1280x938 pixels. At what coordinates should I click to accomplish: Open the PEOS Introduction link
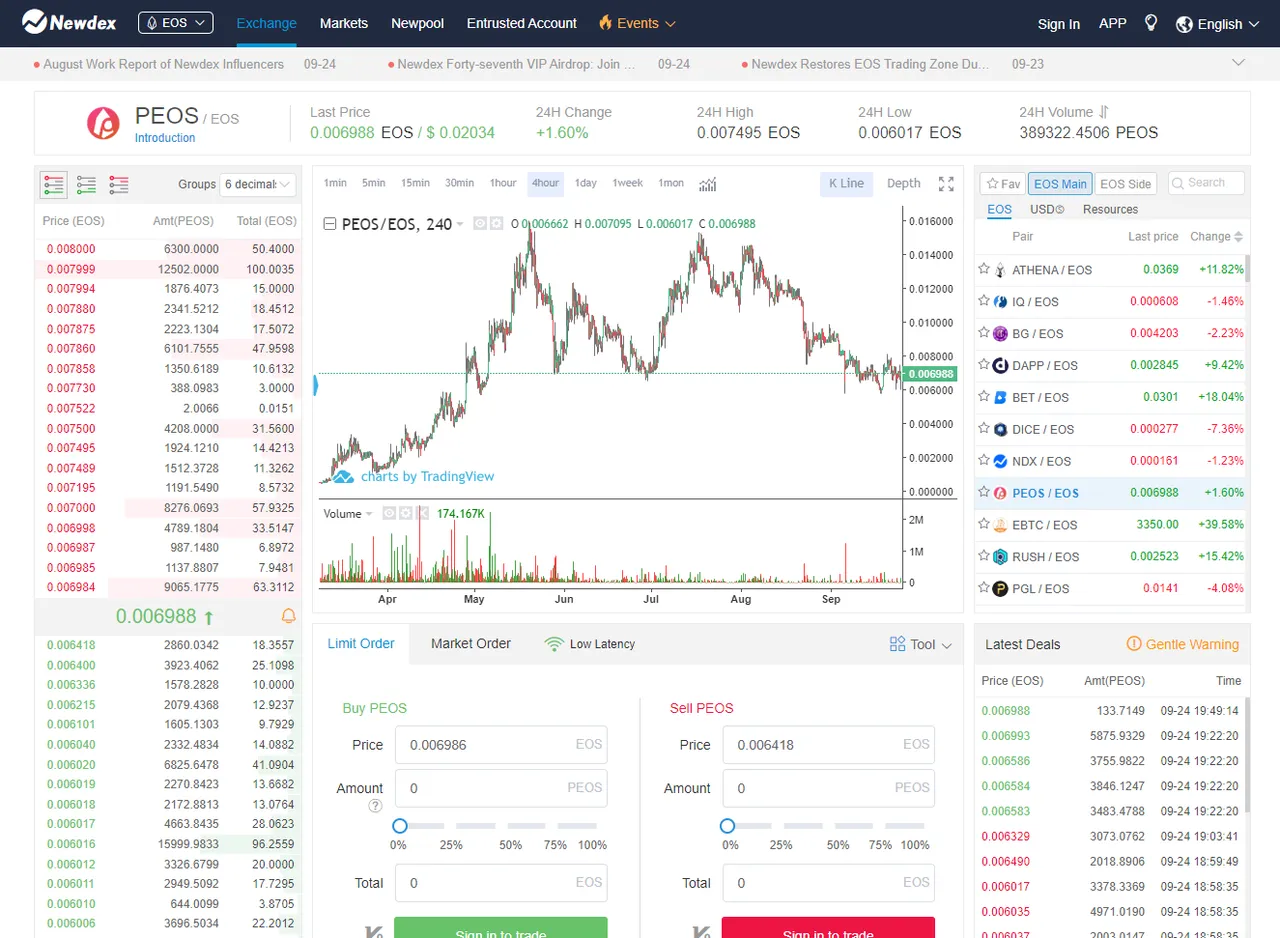coord(165,138)
